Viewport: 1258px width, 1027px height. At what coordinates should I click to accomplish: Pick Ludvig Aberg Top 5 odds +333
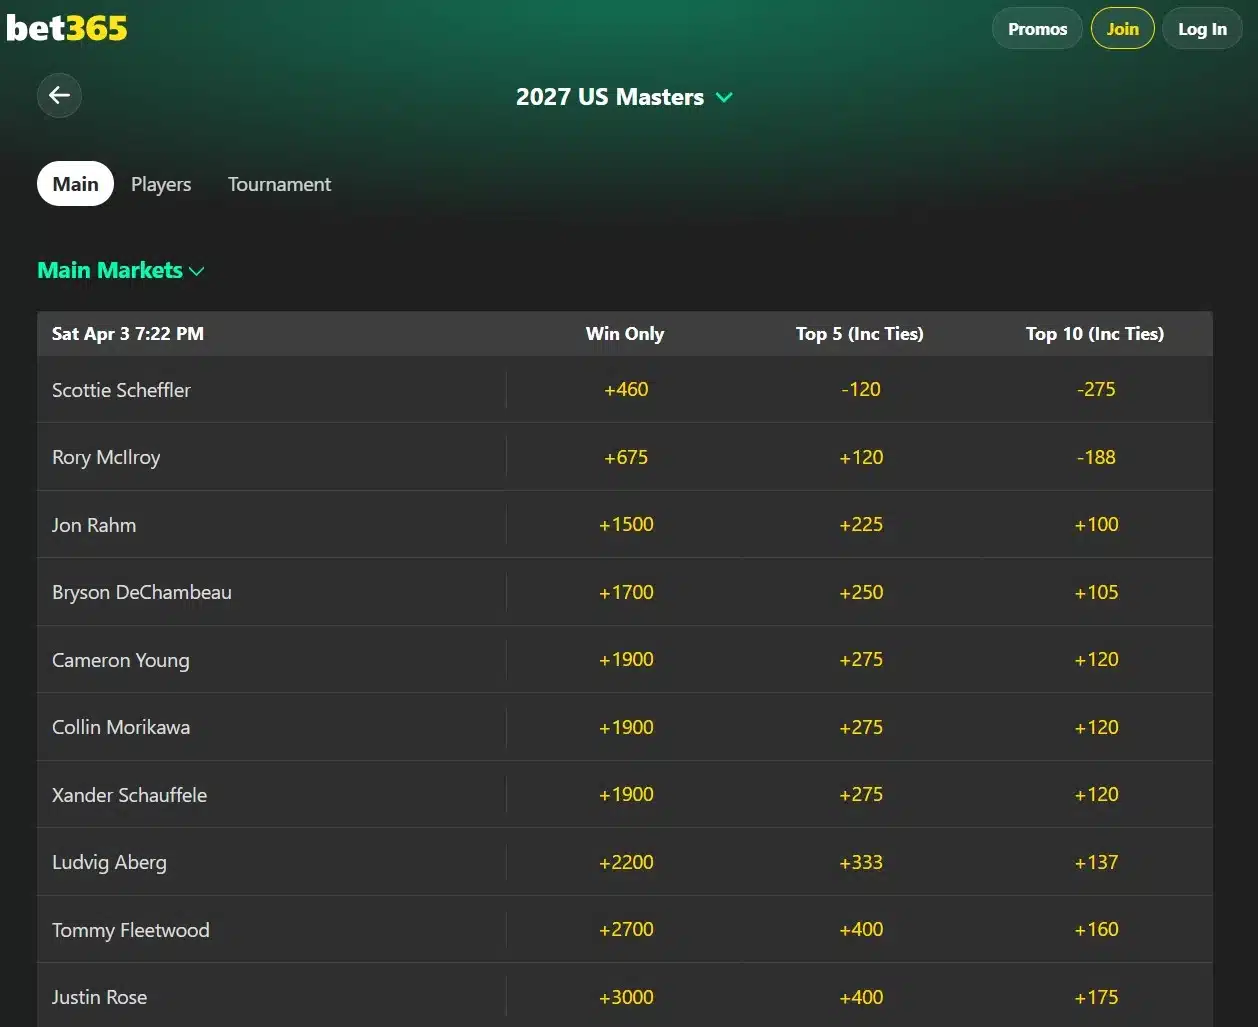coord(861,862)
